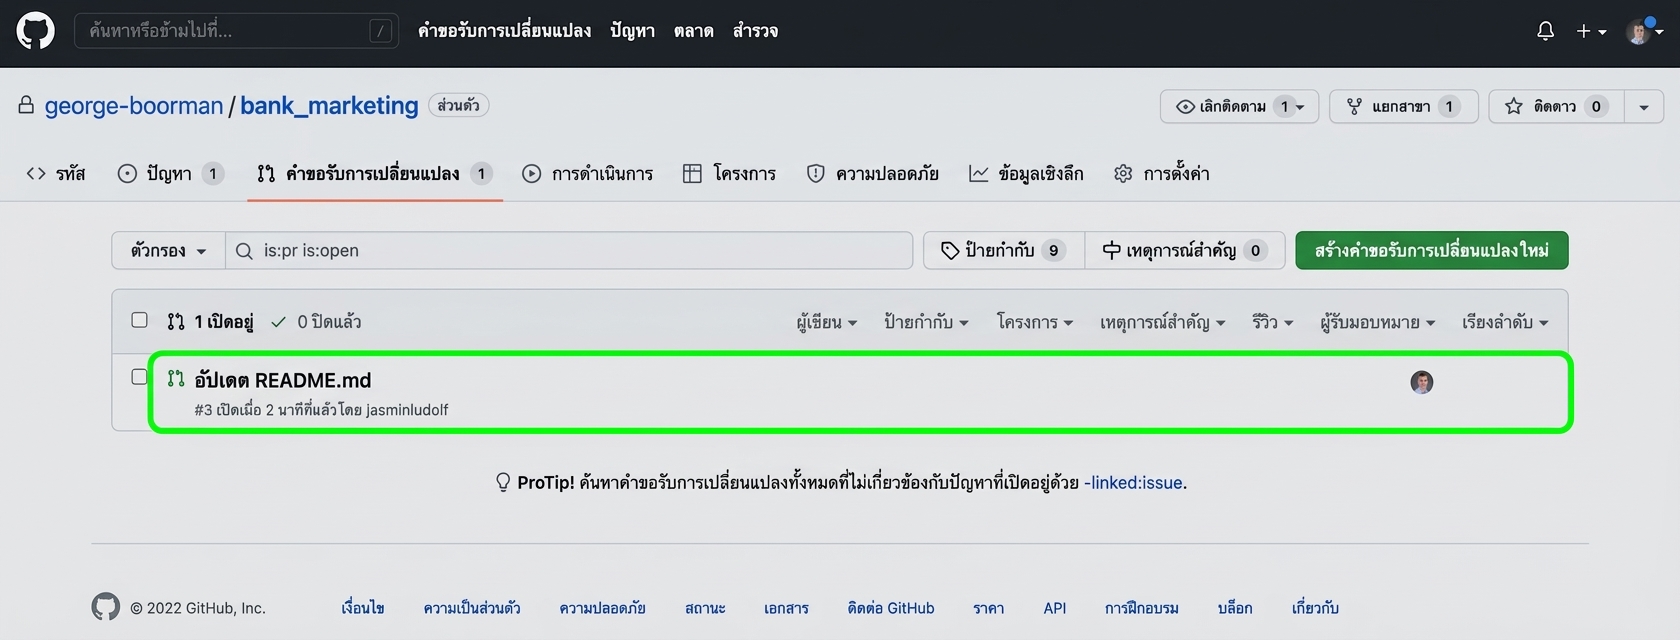The width and height of the screenshot is (1680, 640).
Task: Switch to the โครงการ projects tab
Action: pos(730,173)
